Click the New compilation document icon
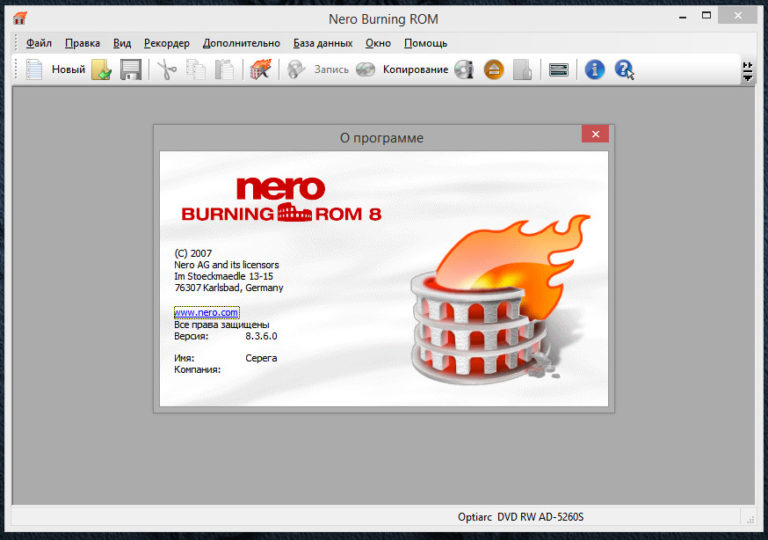This screenshot has width=768, height=540. click(34, 70)
